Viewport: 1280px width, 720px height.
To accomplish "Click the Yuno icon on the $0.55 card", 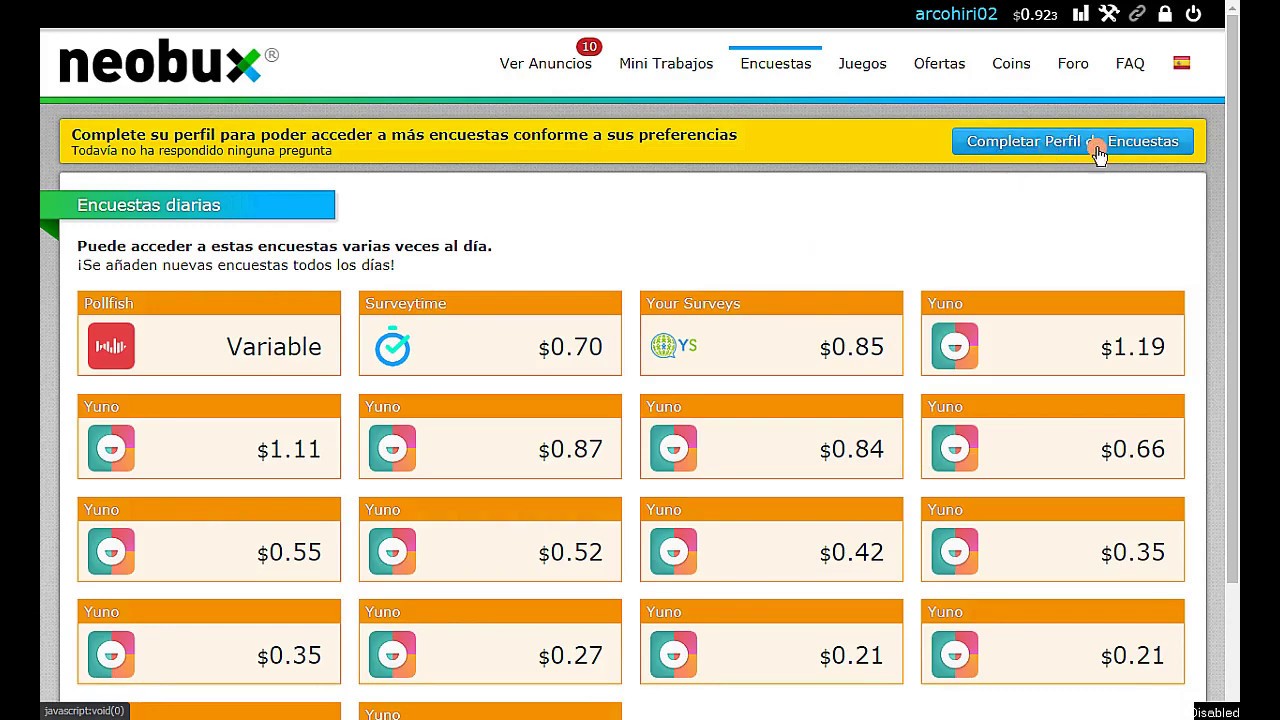I will pyautogui.click(x=111, y=552).
